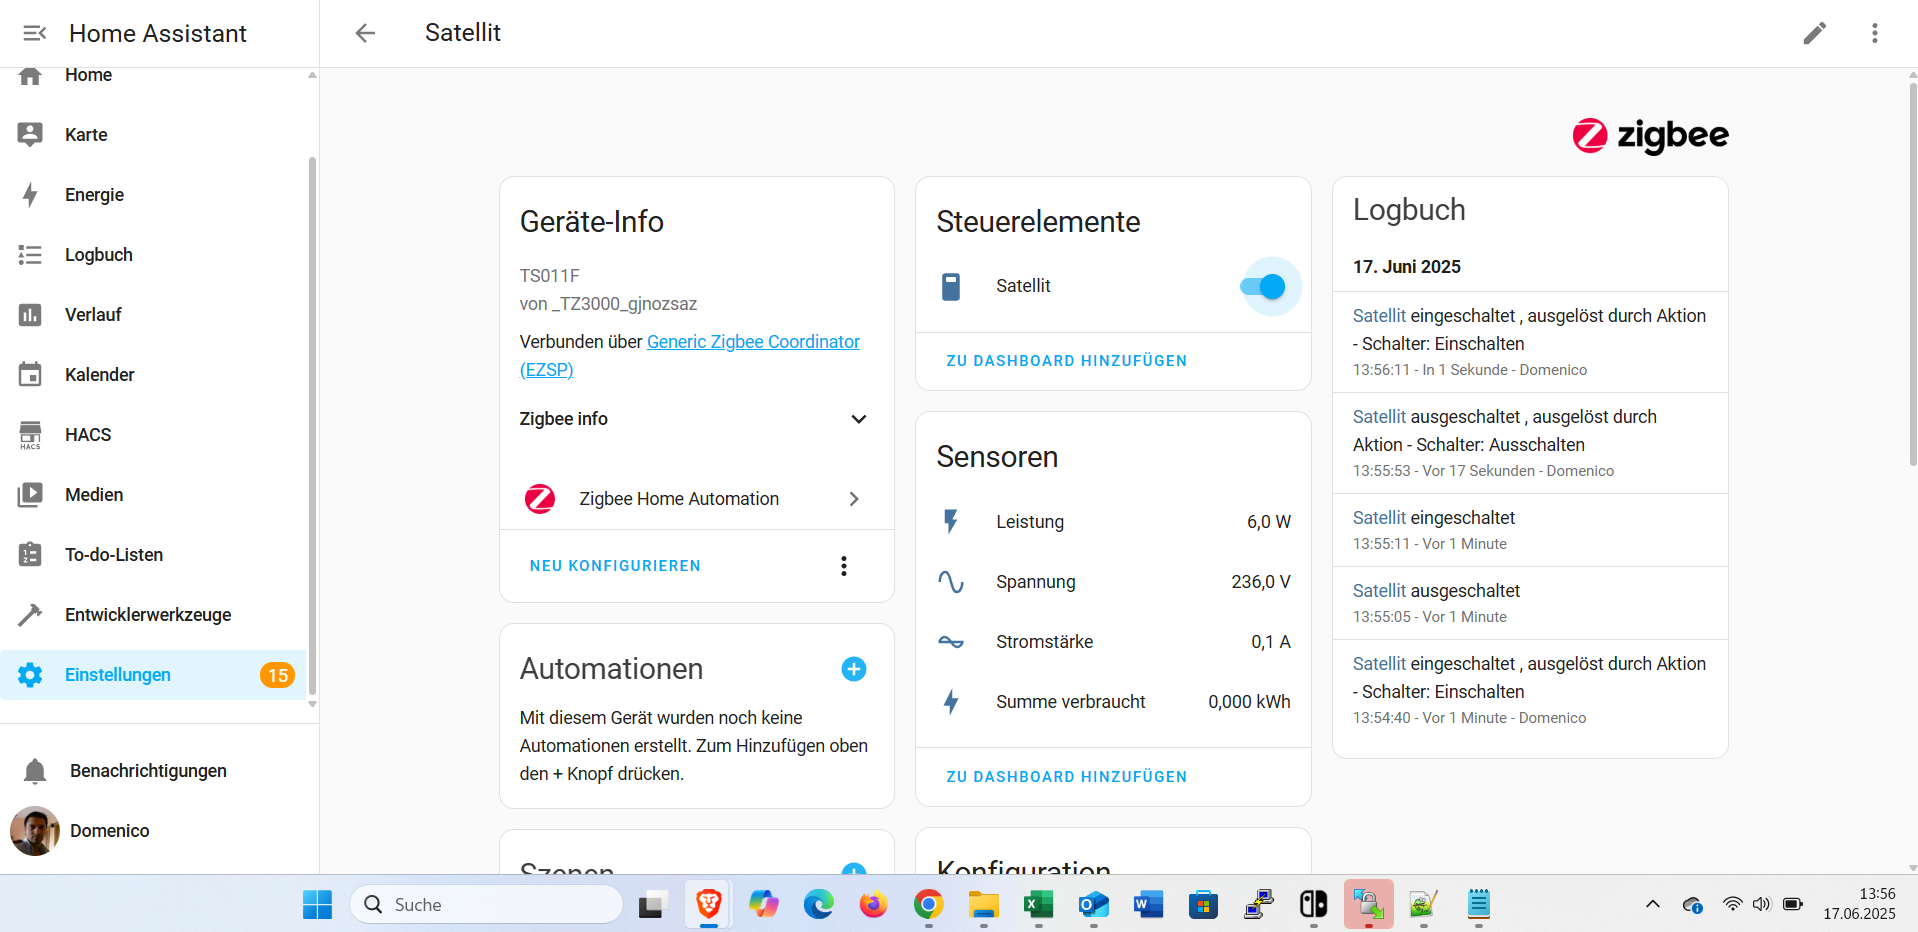Select Entwicklerwerkzeuge in the sidebar
Image resolution: width=1918 pixels, height=932 pixels.
(147, 615)
